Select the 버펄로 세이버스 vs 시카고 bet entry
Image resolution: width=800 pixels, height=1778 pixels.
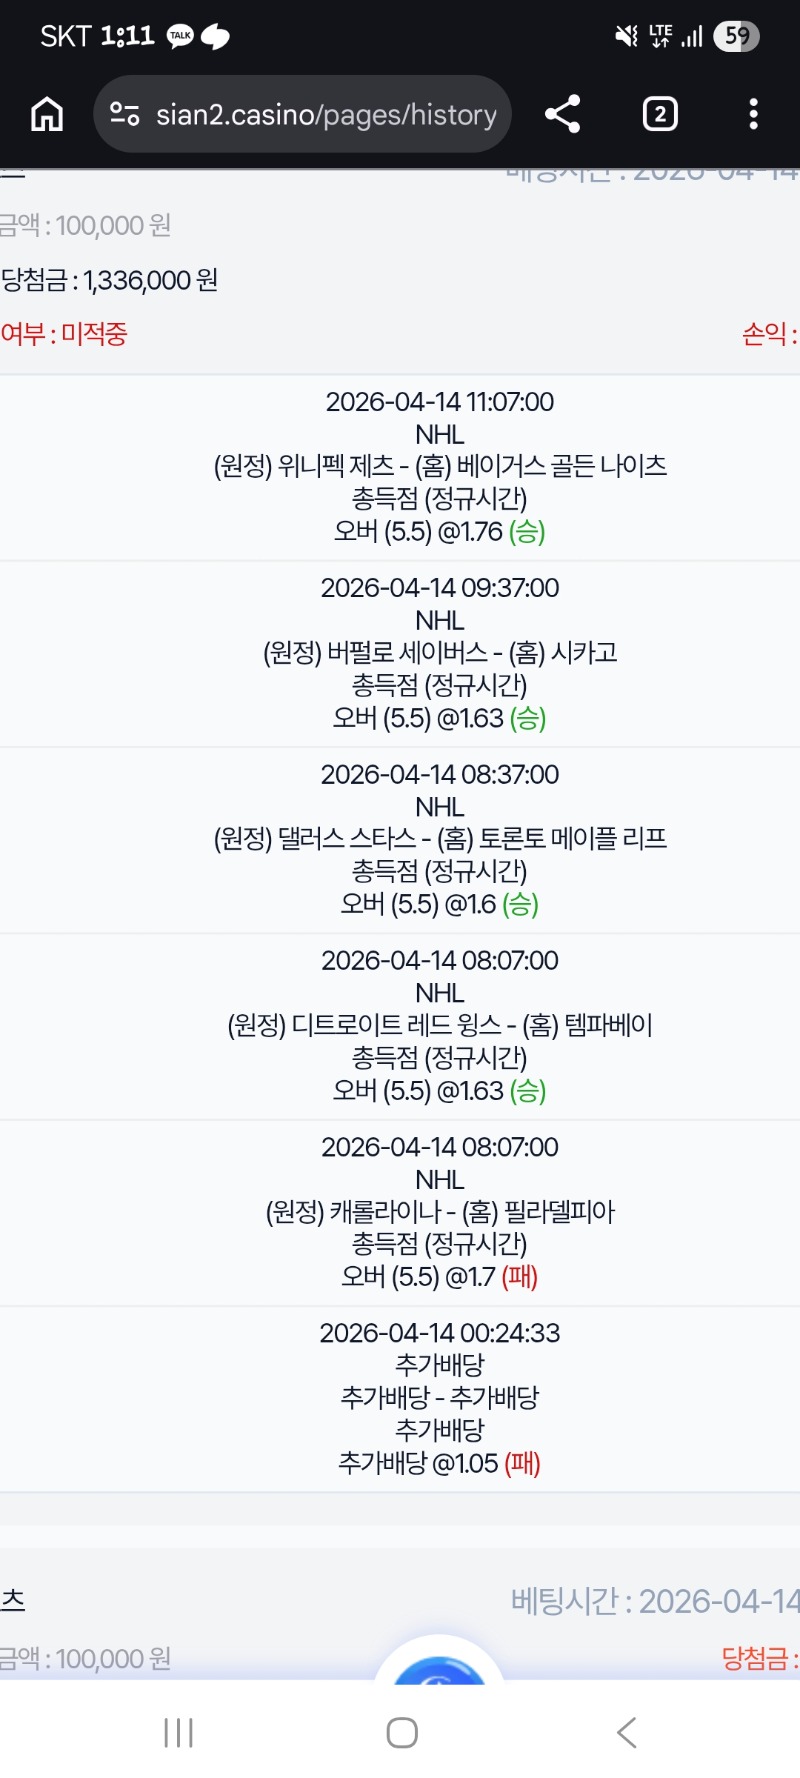pyautogui.click(x=440, y=653)
